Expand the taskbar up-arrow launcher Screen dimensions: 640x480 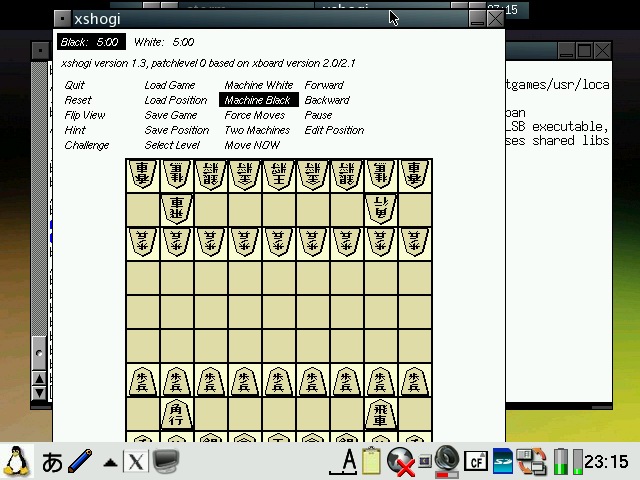click(109, 462)
